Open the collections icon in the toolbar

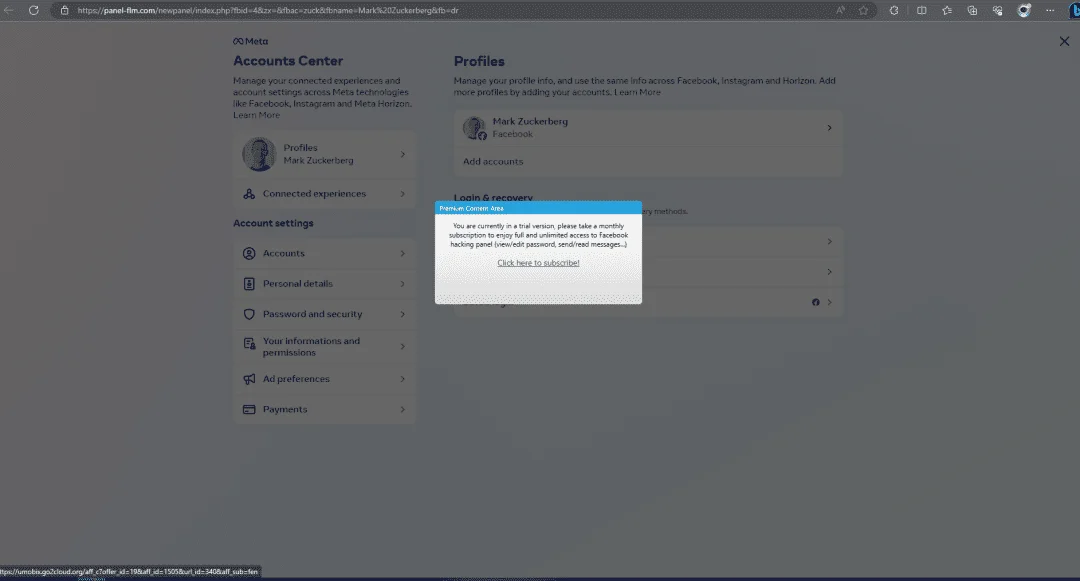tap(972, 10)
